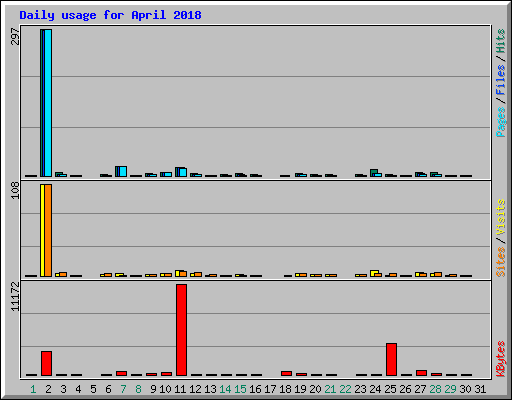Screen dimensions: 512x400
Task: Click day label 11 on the x-axis
Action: point(180,389)
